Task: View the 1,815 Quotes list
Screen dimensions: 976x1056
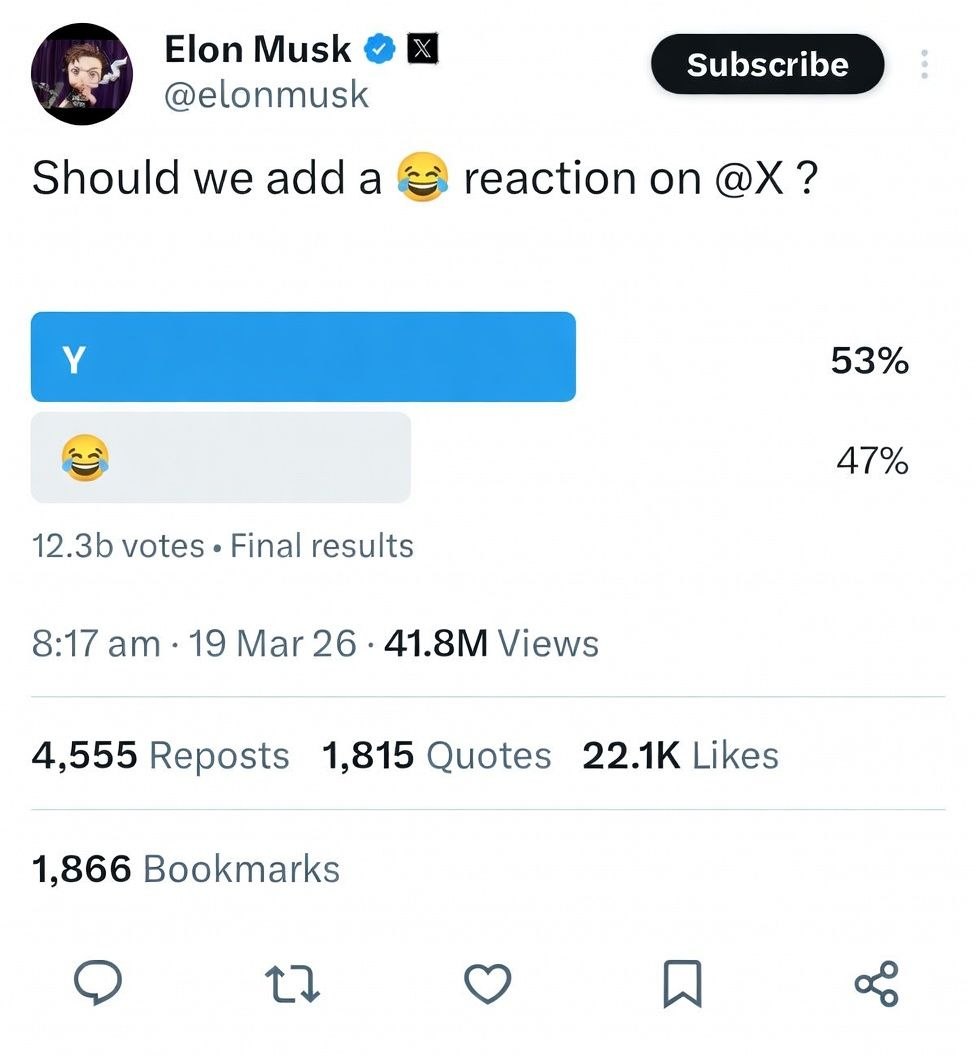Action: 436,755
